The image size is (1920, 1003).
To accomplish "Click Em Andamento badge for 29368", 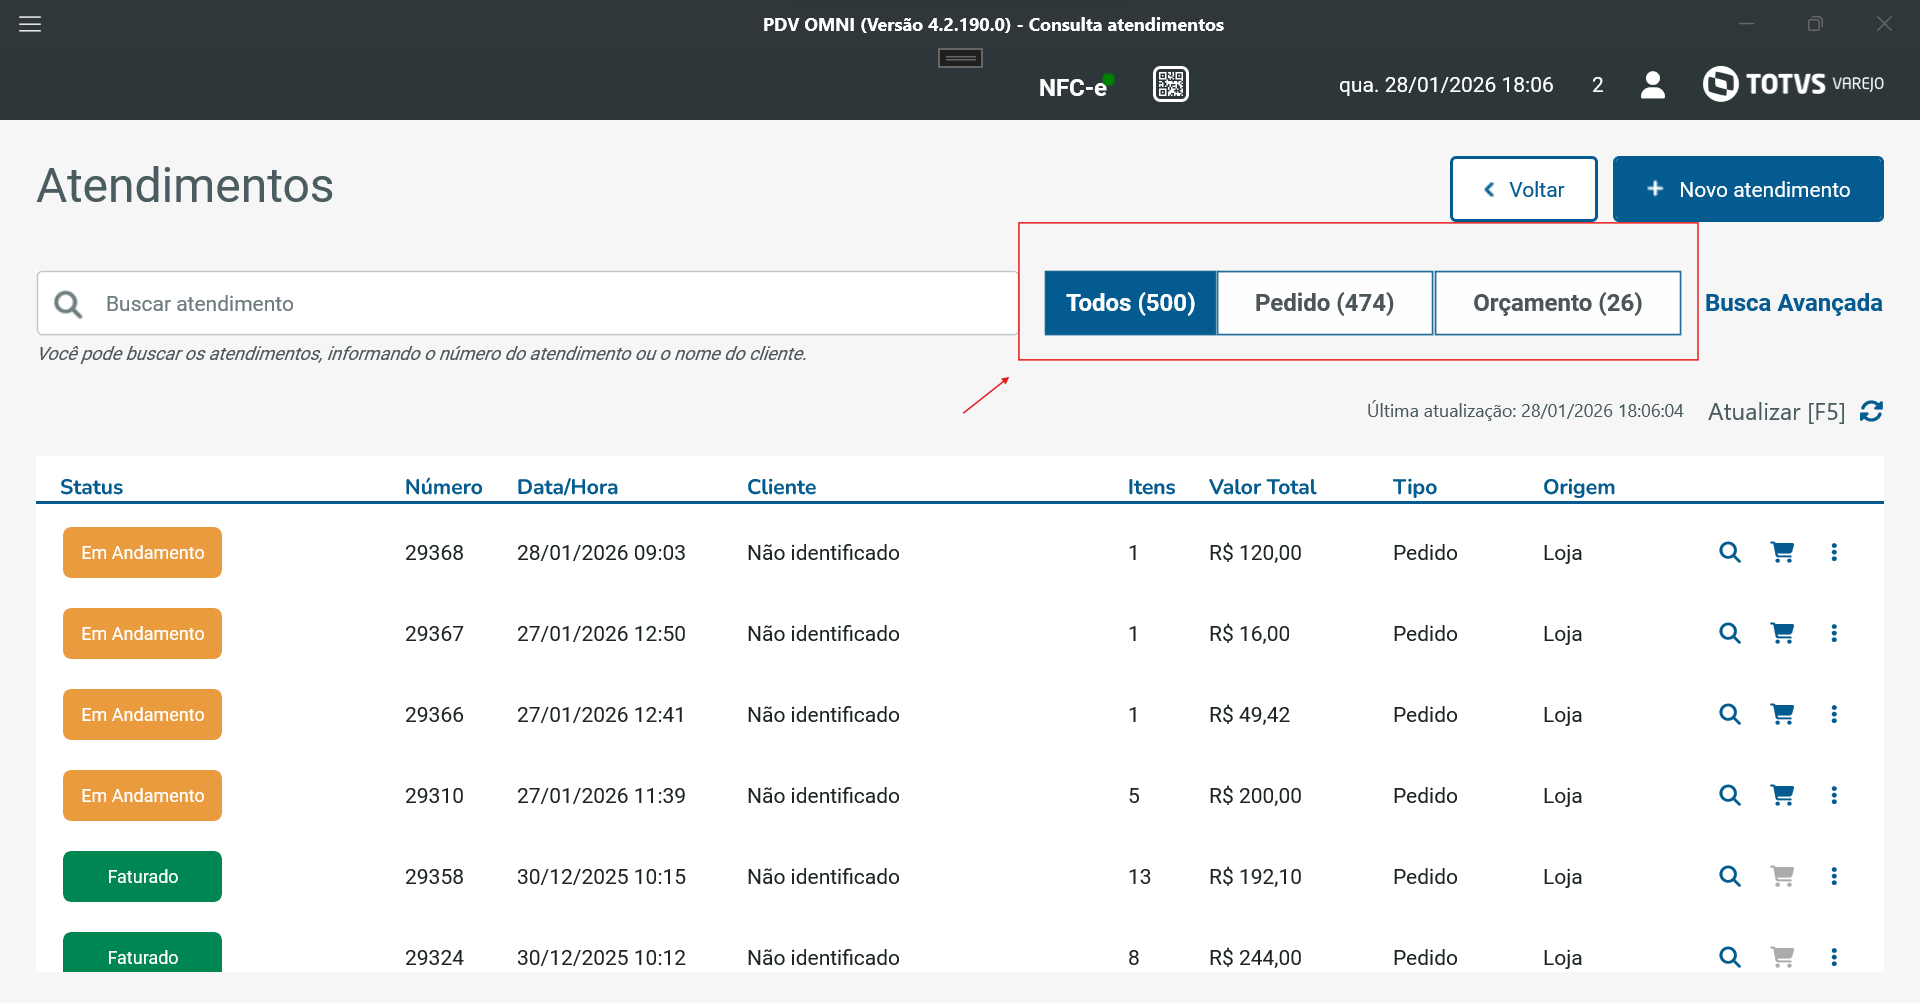I will (142, 552).
